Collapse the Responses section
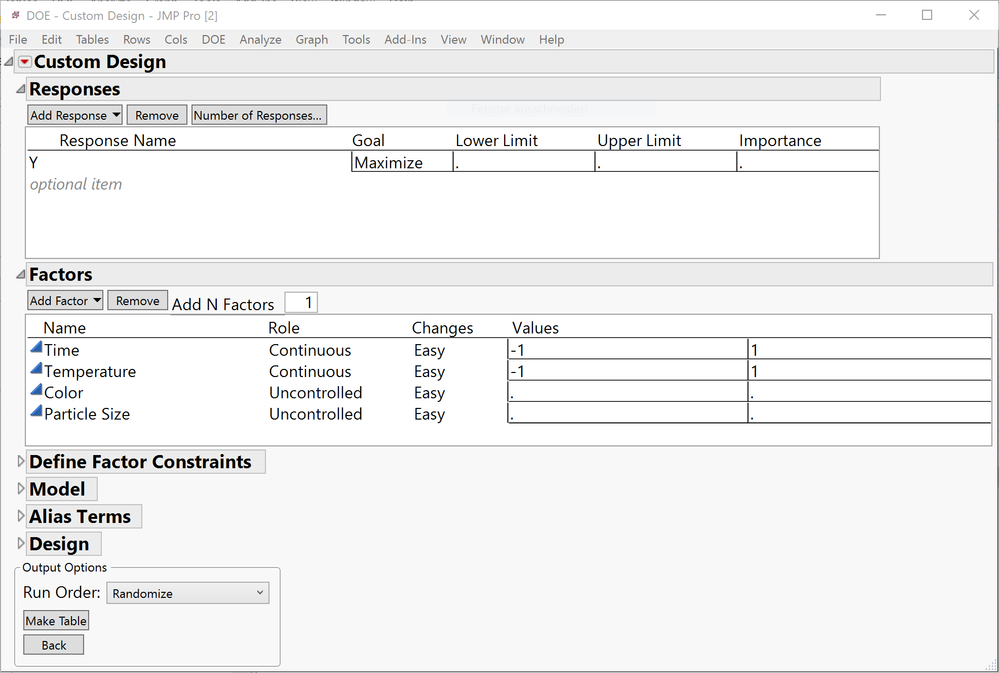This screenshot has width=999, height=673. click(20, 89)
